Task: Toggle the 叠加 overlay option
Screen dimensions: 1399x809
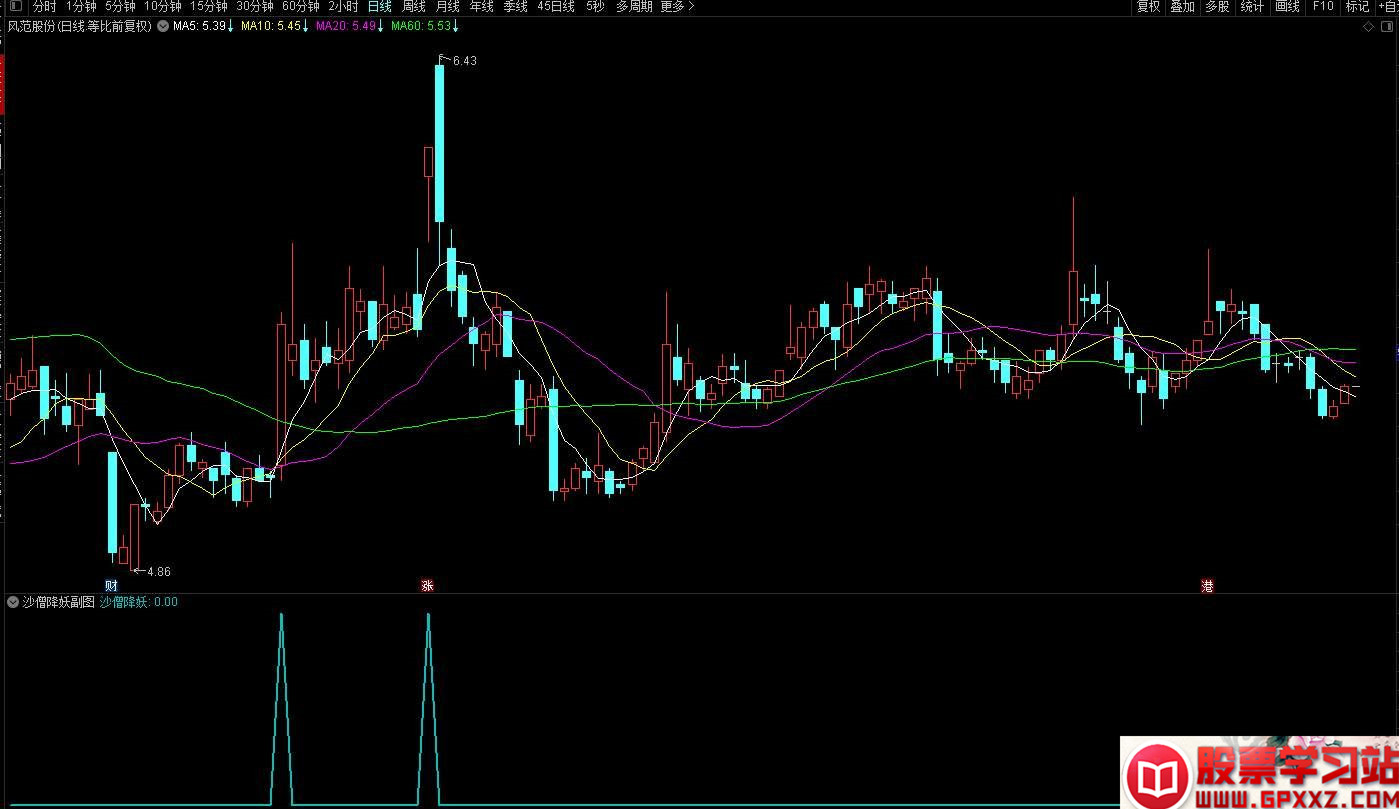Action: tap(1182, 7)
